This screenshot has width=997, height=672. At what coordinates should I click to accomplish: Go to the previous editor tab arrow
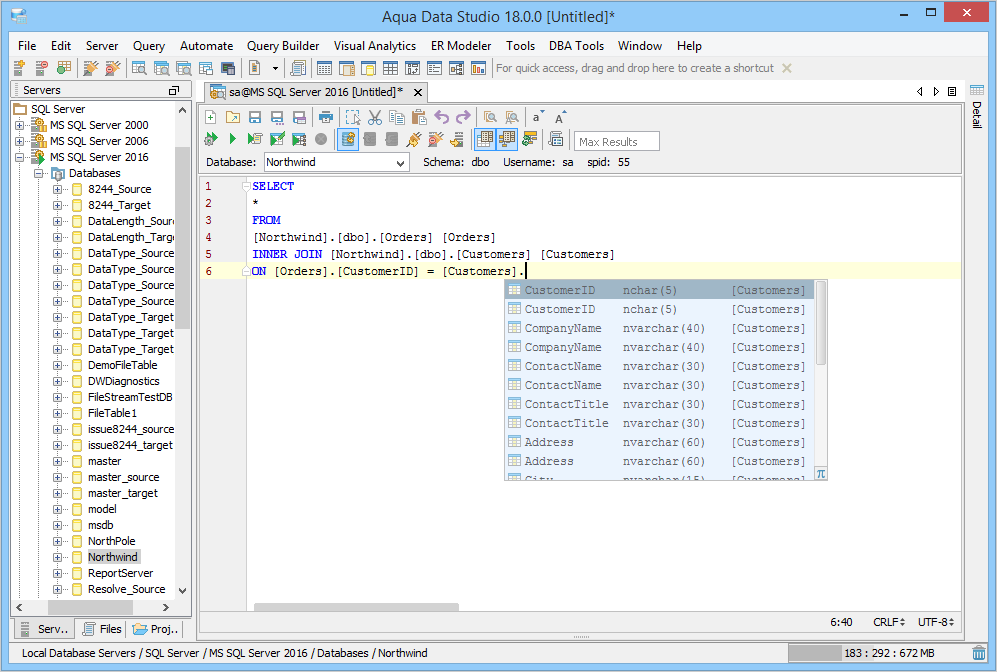[919, 92]
